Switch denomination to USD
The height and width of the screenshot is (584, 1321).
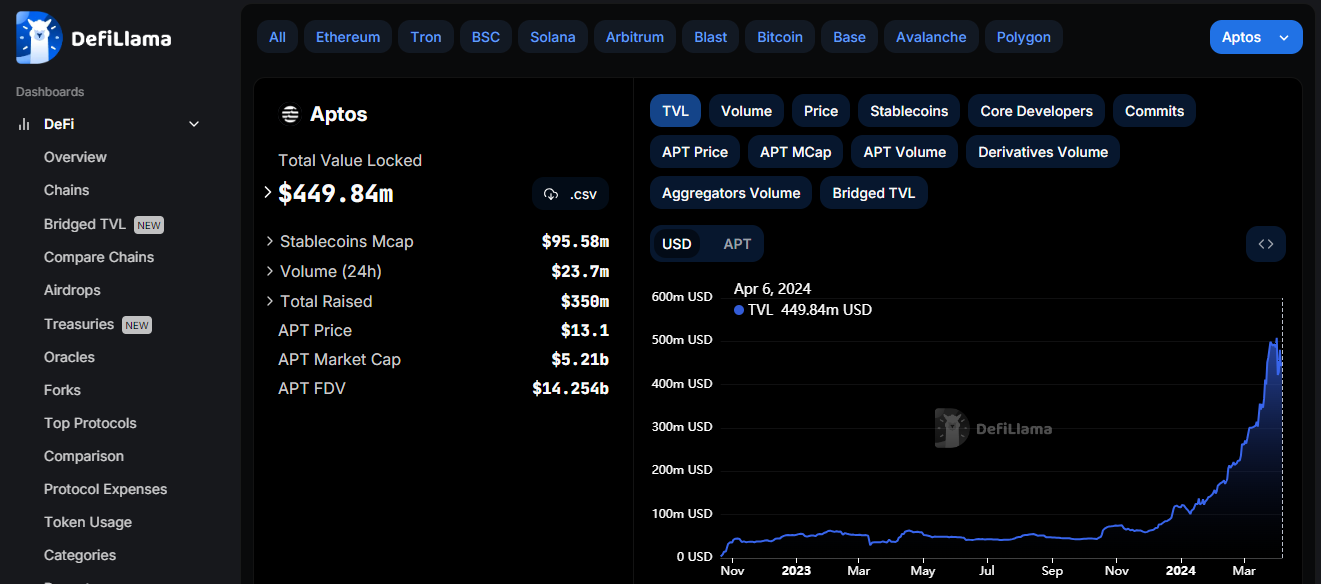[677, 244]
